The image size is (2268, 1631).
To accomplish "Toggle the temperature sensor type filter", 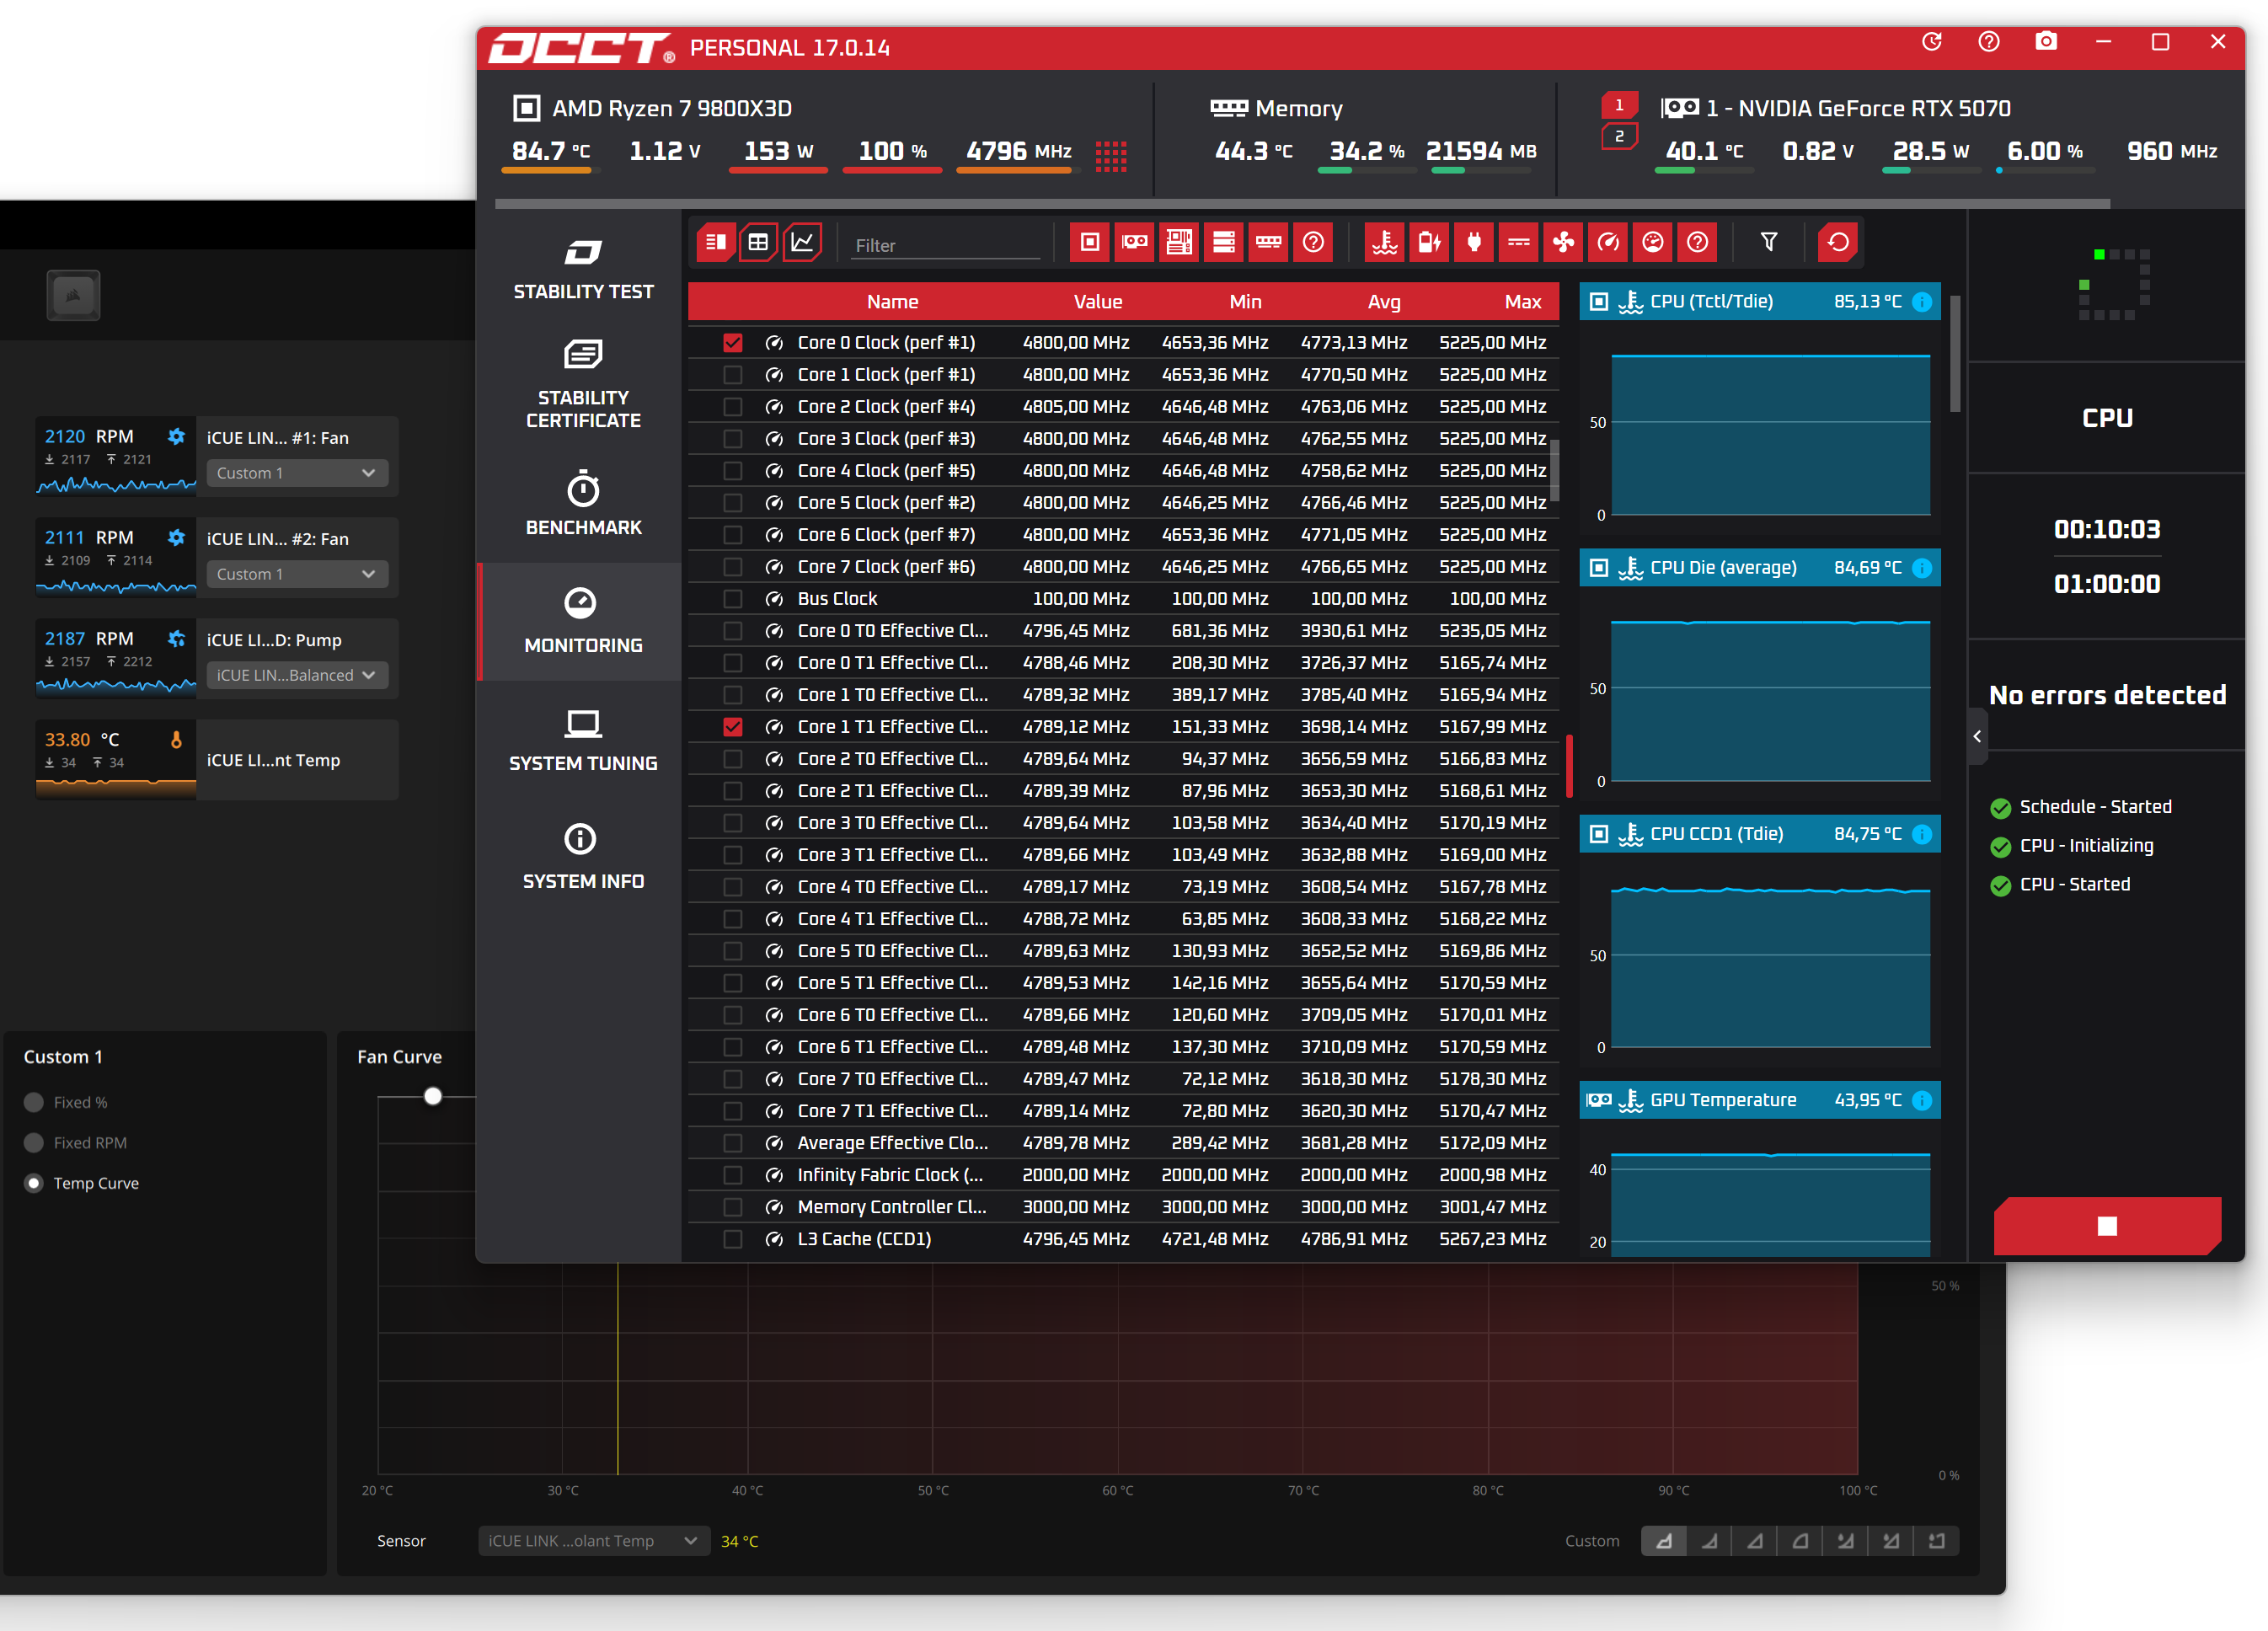I will point(1385,242).
